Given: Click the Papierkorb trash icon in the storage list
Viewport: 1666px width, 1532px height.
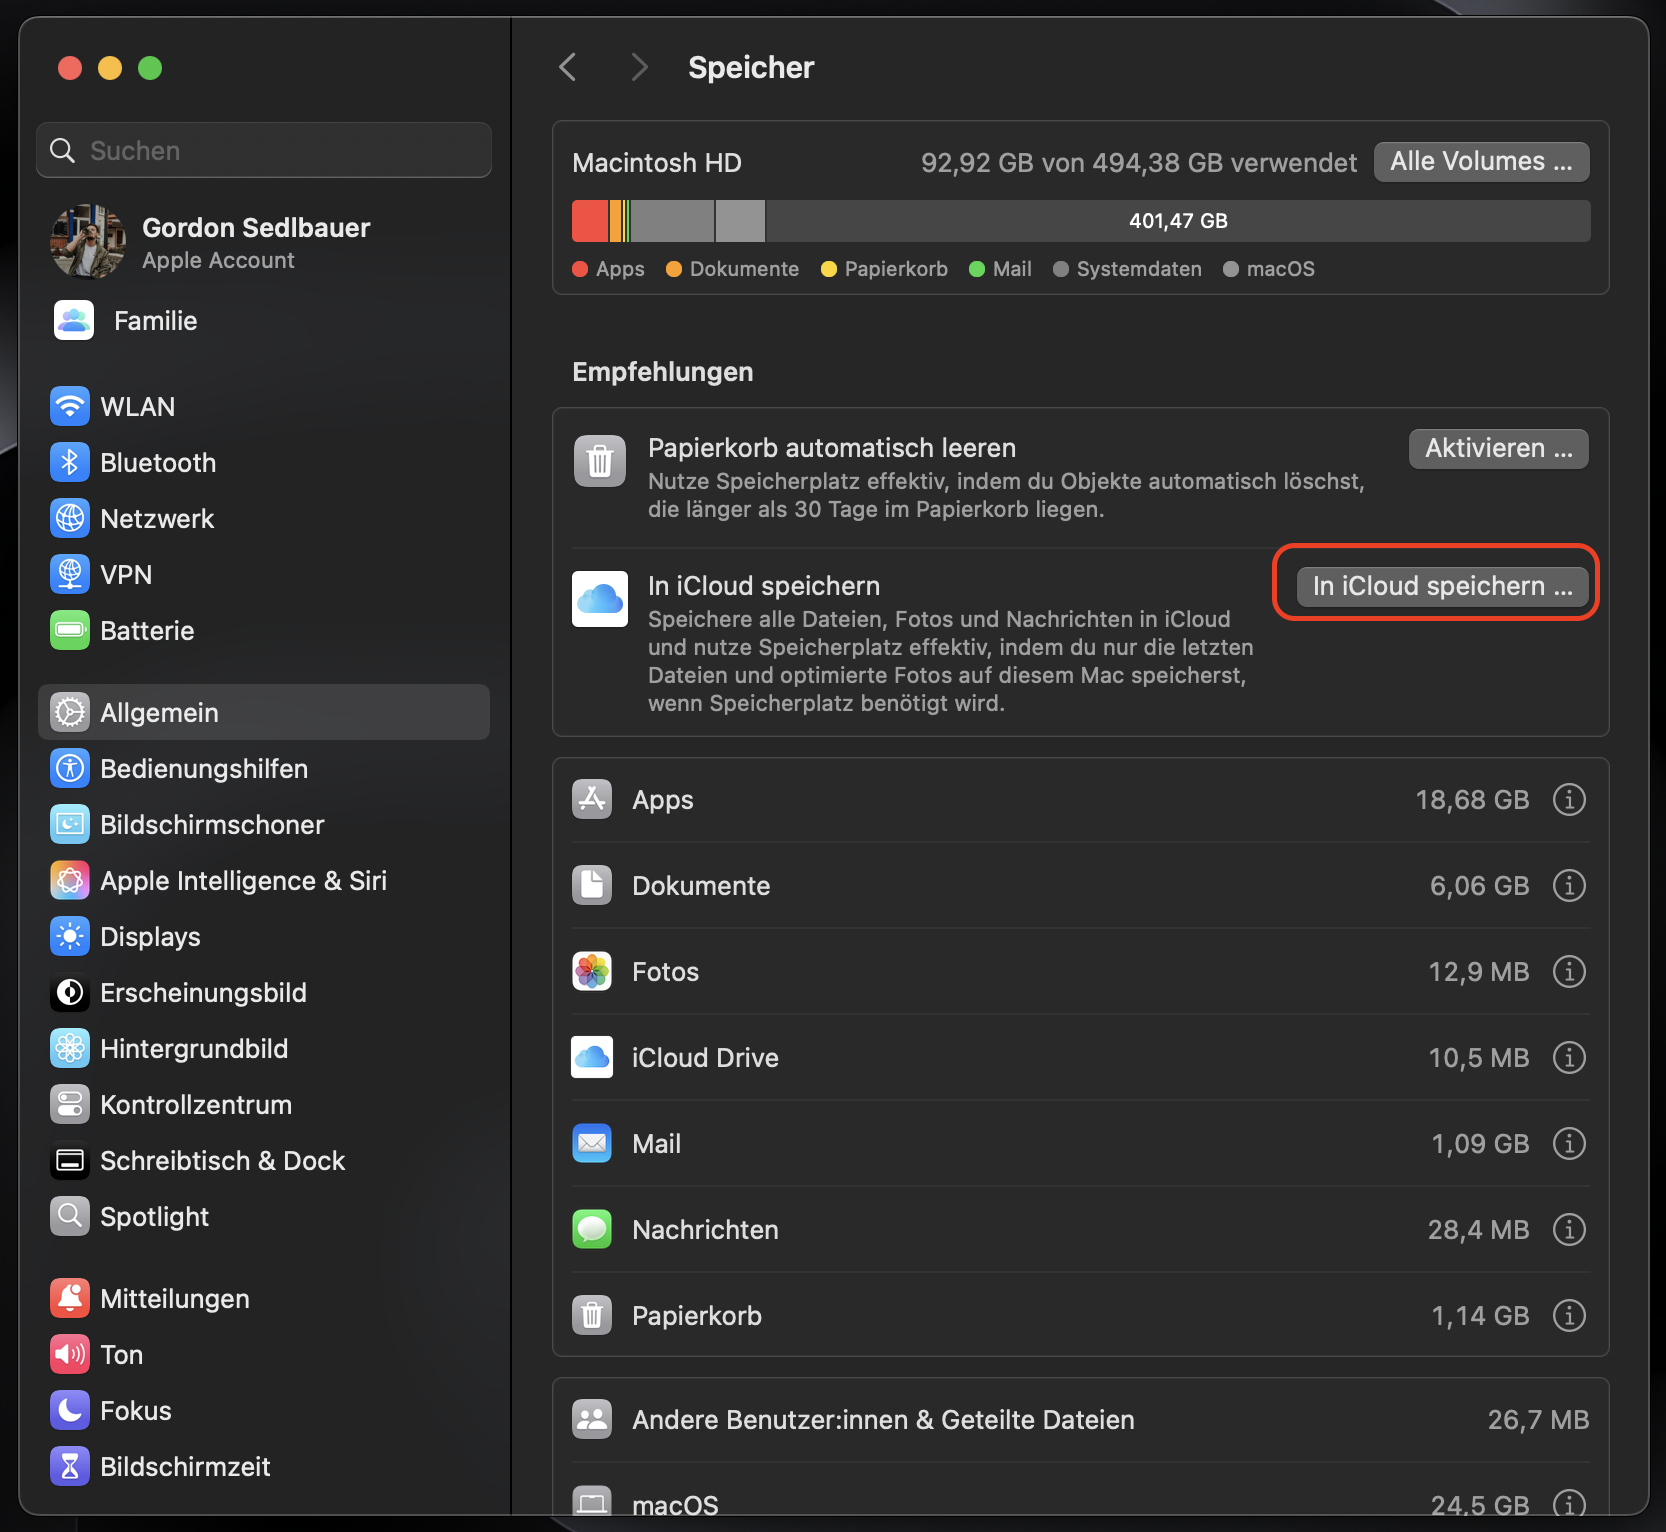Looking at the screenshot, I should point(591,1315).
